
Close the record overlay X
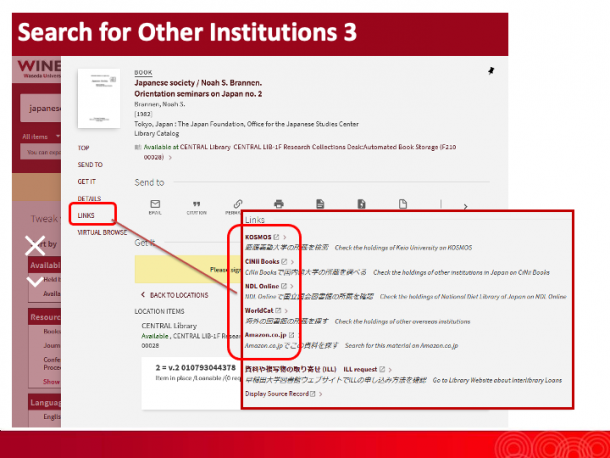click(35, 246)
